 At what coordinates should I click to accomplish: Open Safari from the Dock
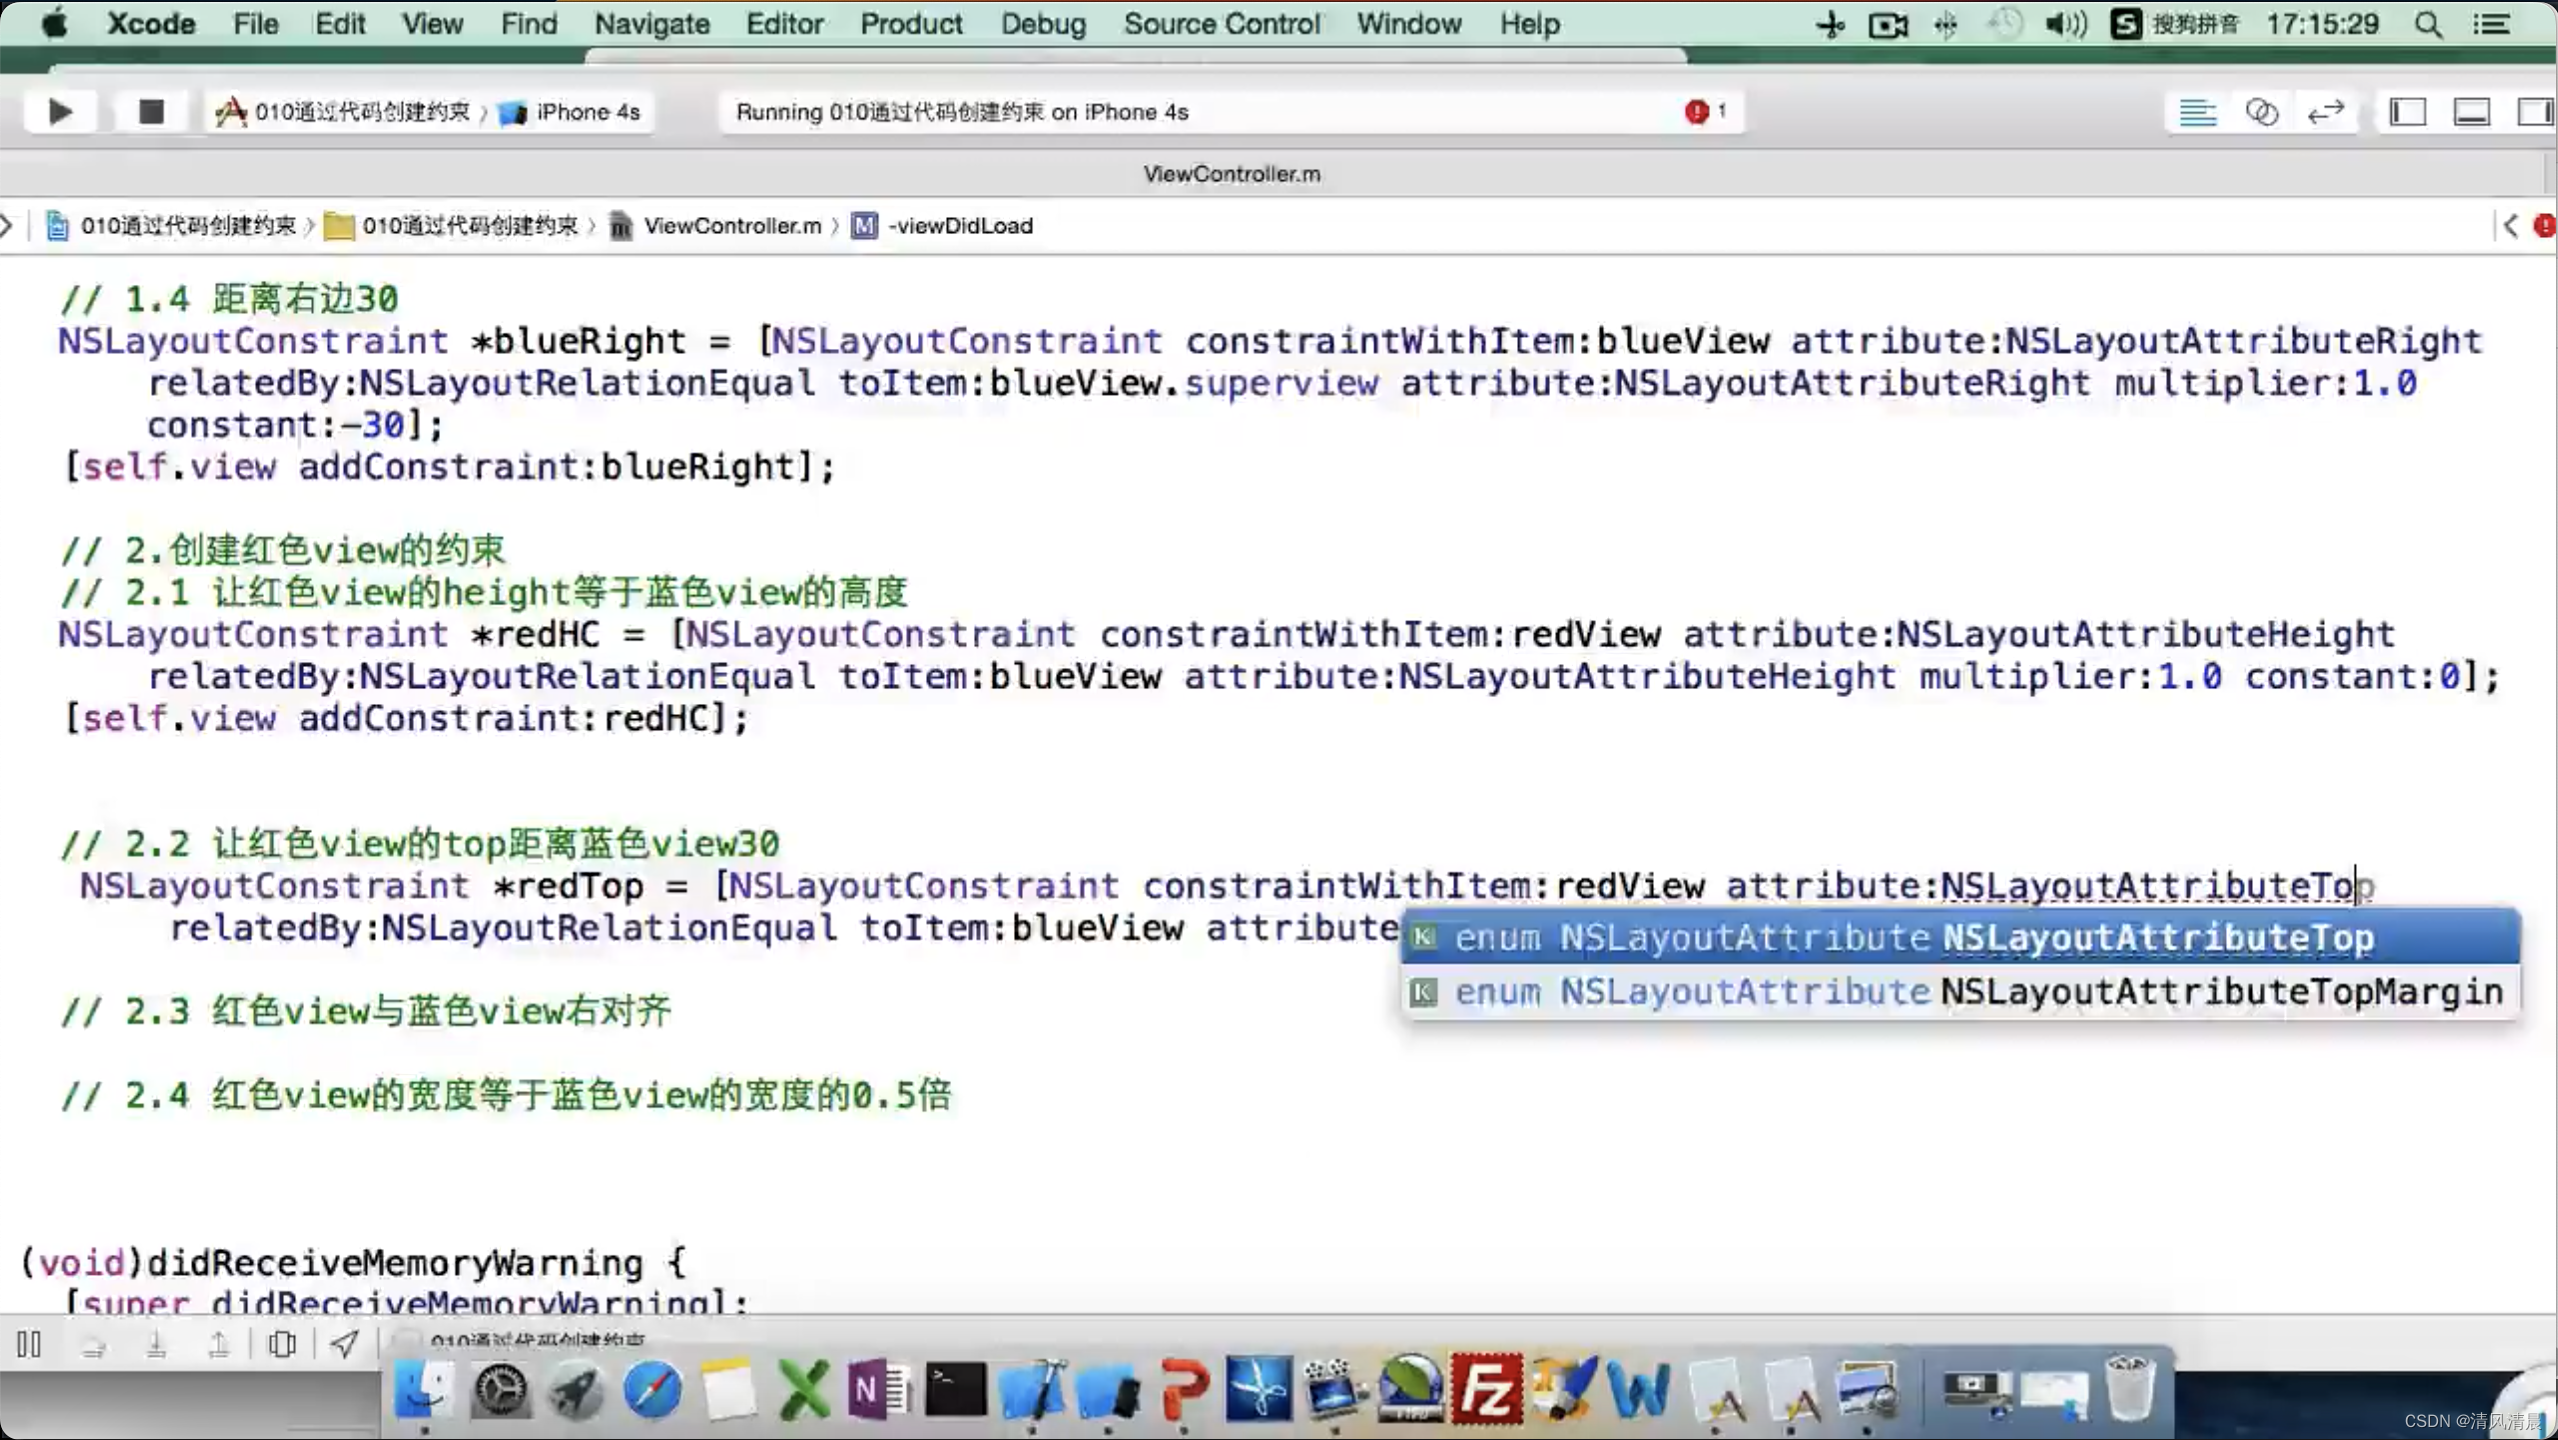652,1390
